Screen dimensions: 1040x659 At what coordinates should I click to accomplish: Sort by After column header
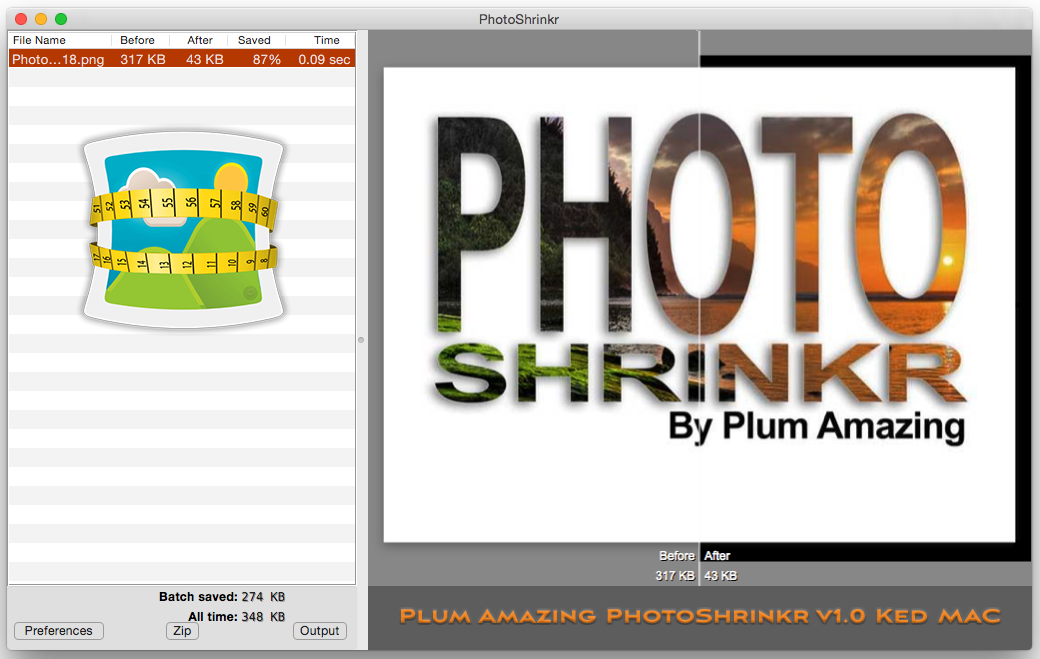tap(199, 40)
